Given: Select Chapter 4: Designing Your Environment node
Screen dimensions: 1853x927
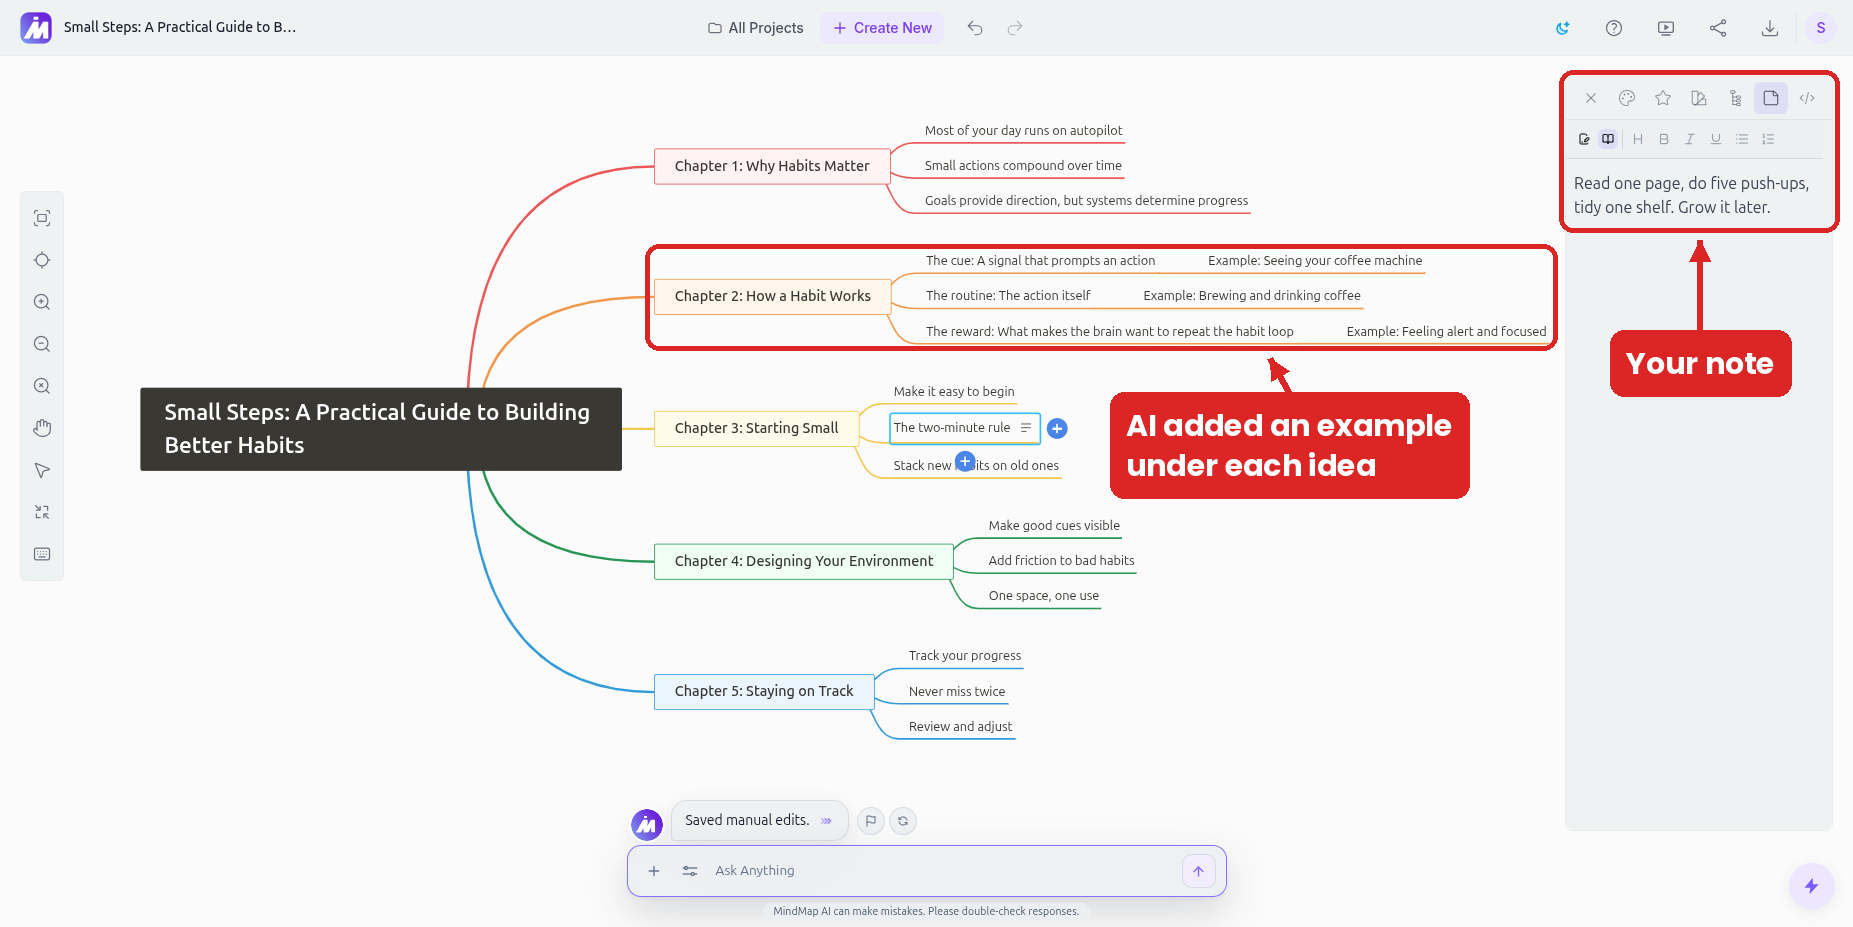Looking at the screenshot, I should (804, 561).
